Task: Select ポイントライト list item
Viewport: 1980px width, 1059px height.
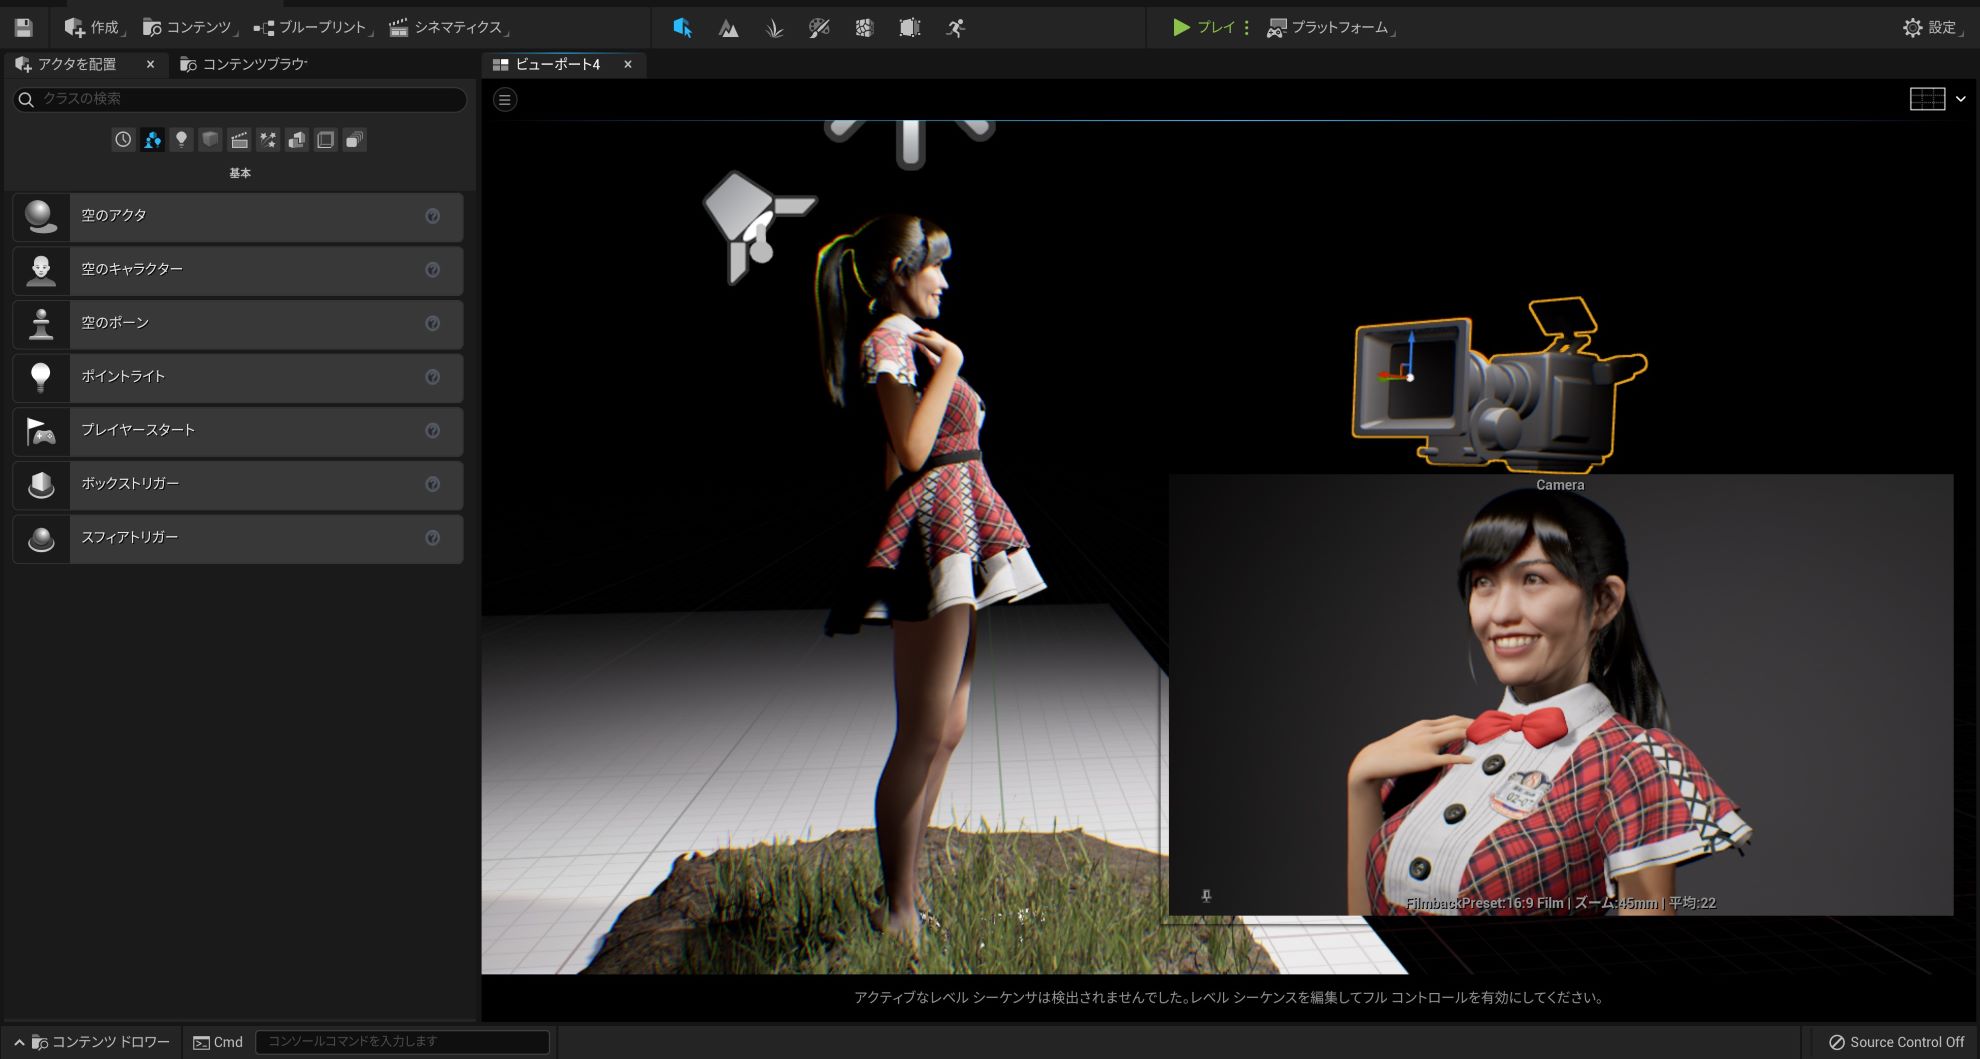Action: [238, 377]
